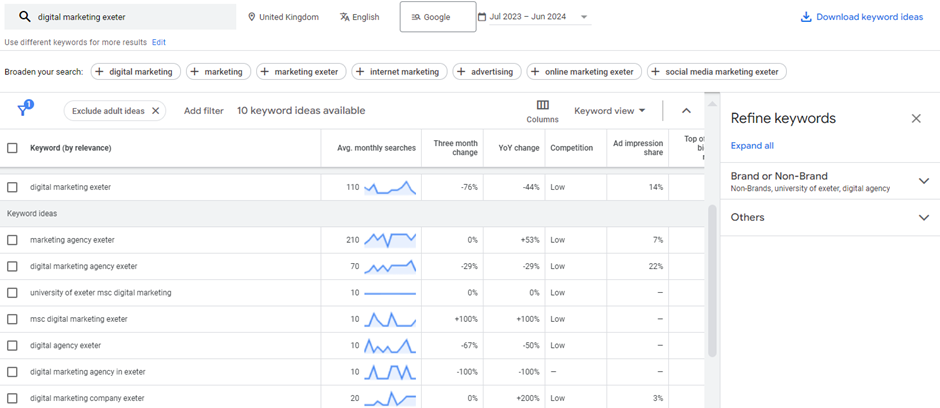Tick the checkbox for marketing agency exeter
This screenshot has height=408, width=940.
[12, 240]
